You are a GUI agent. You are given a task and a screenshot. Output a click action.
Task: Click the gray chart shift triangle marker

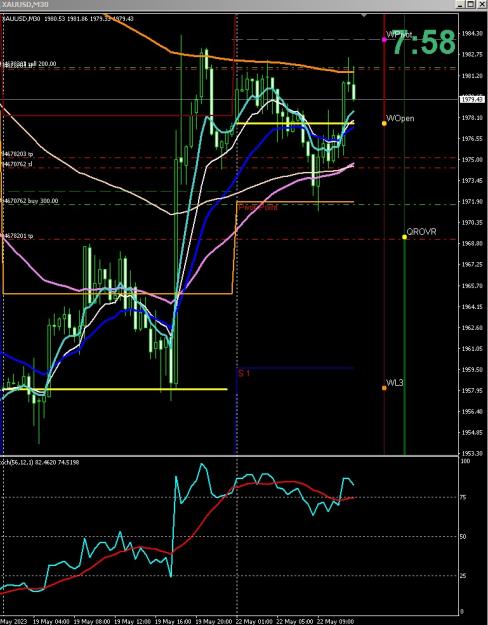click(x=364, y=15)
